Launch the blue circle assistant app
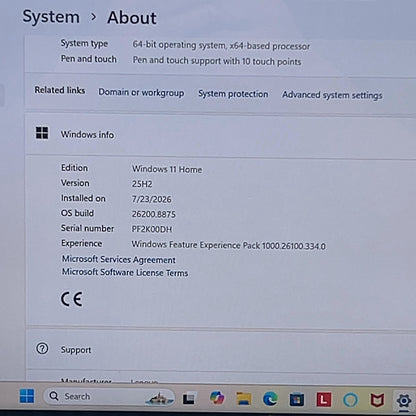The height and width of the screenshot is (416, 416). coord(350,400)
